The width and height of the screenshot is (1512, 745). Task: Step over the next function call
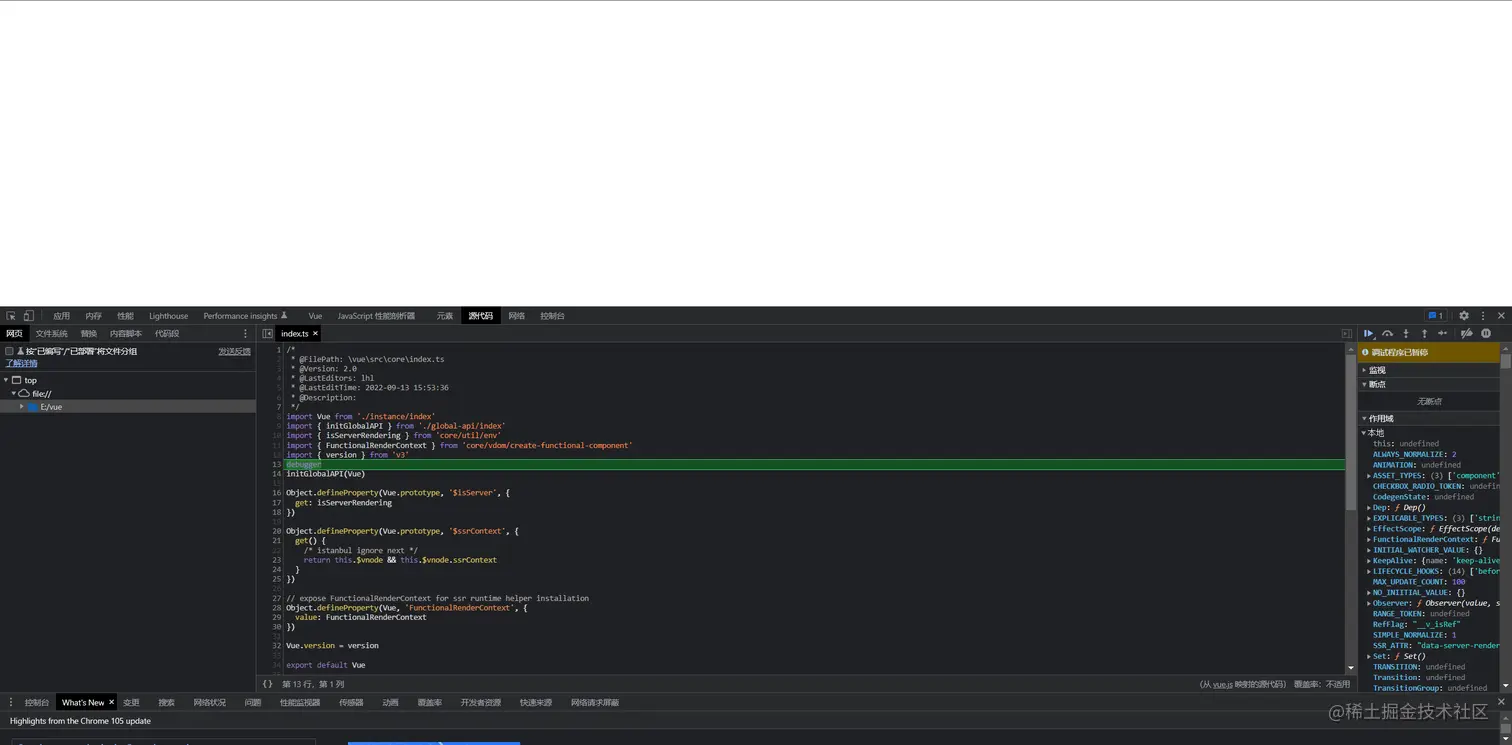(x=1387, y=334)
